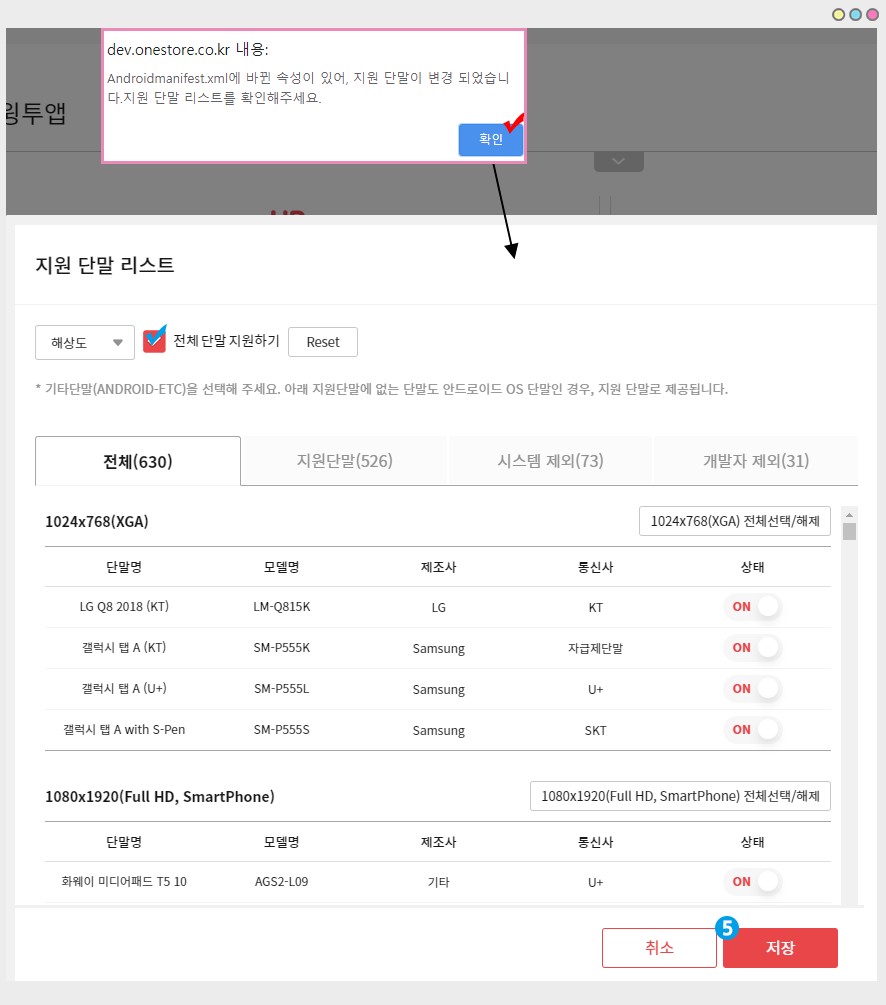The width and height of the screenshot is (886, 1005).
Task: Disable the 갤럭시 탭 A (KT) switch
Action: click(x=751, y=647)
